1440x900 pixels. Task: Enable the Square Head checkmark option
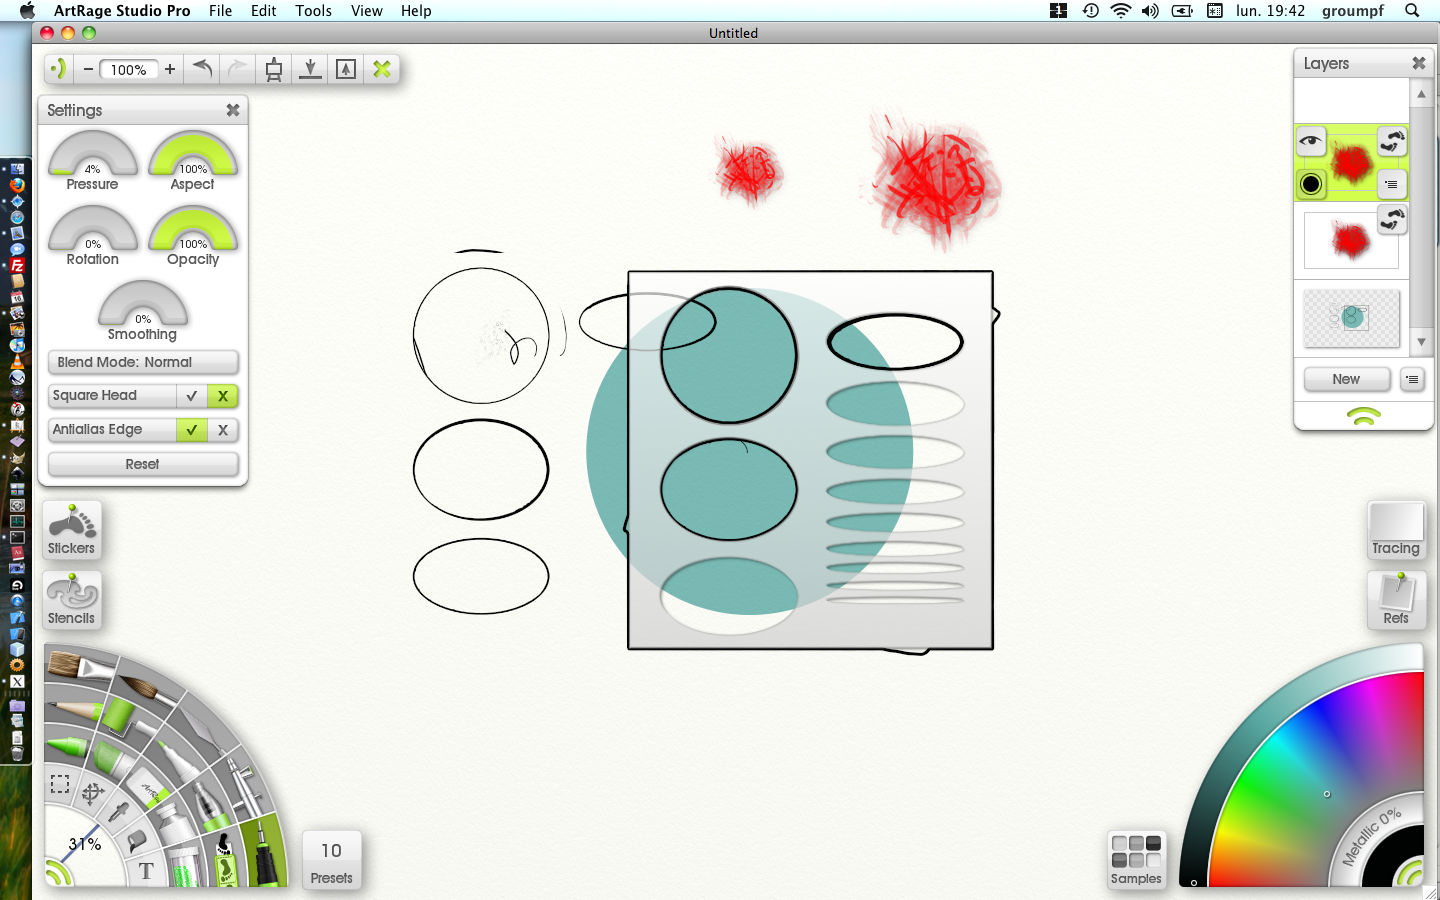pos(191,396)
